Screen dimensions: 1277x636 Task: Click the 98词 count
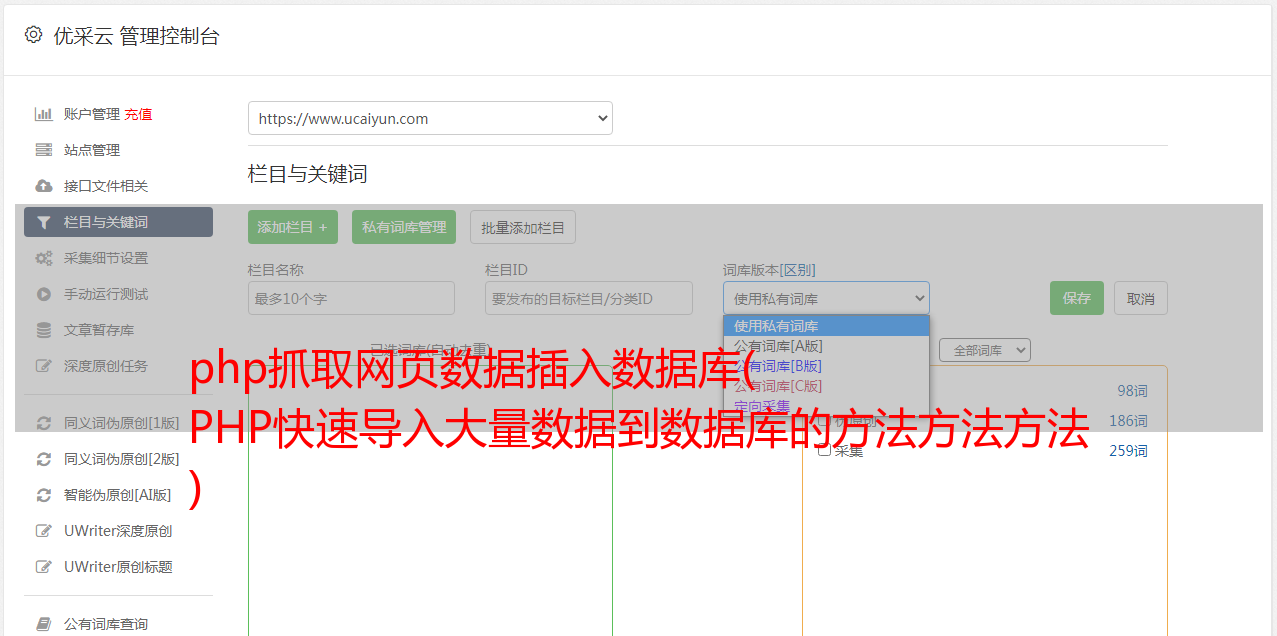(x=1132, y=391)
